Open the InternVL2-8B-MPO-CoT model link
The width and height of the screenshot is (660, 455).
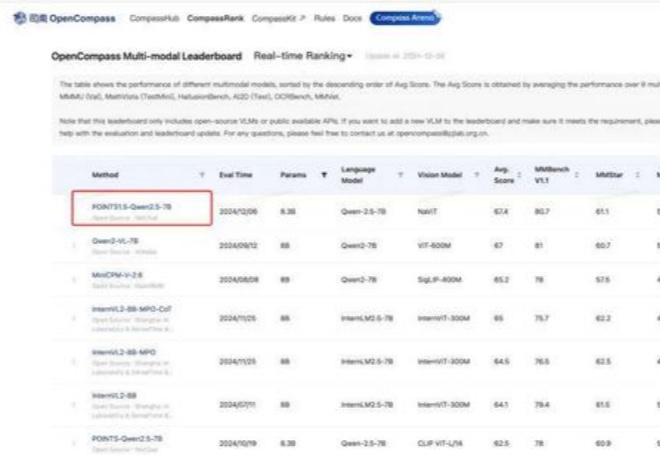[132, 309]
